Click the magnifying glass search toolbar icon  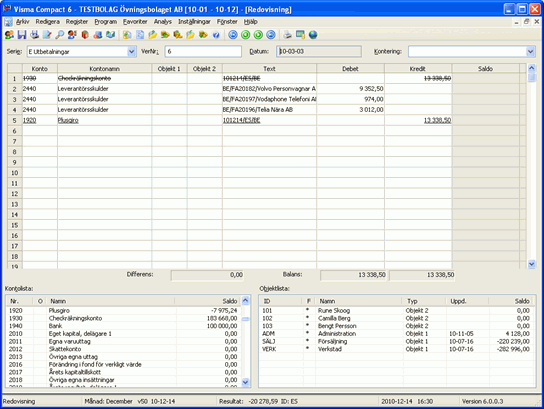60,35
